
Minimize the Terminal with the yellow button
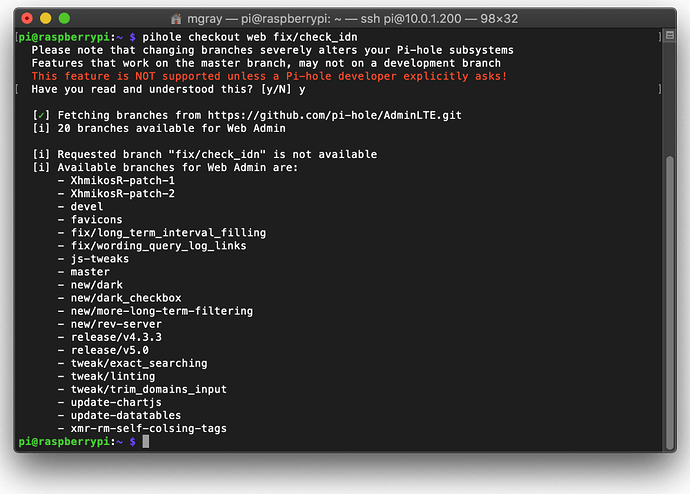coord(46,18)
